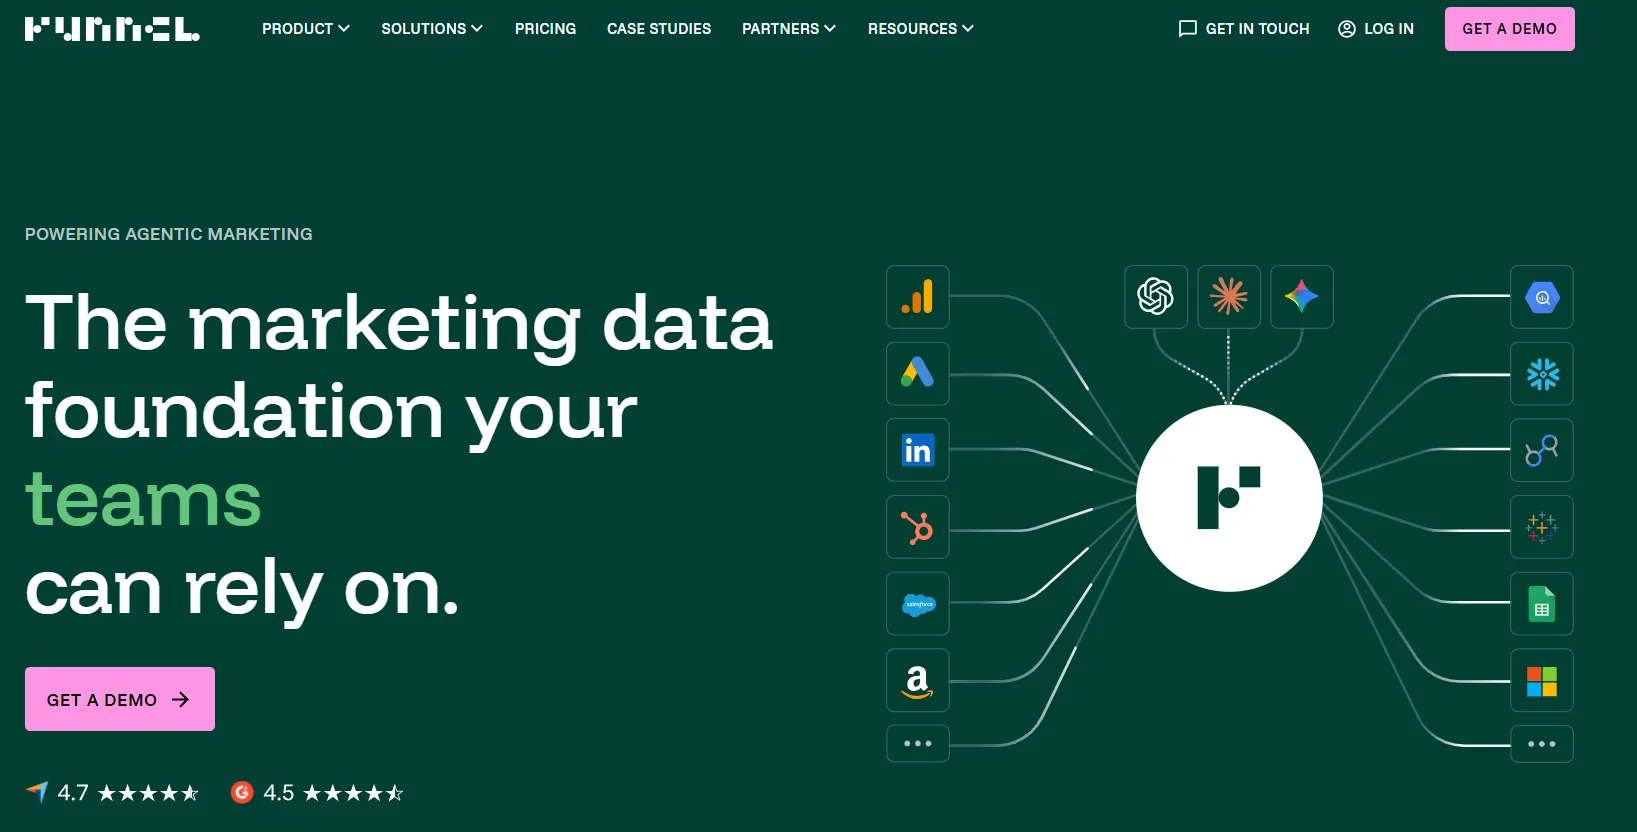Expand the Partners menu

(x=789, y=29)
